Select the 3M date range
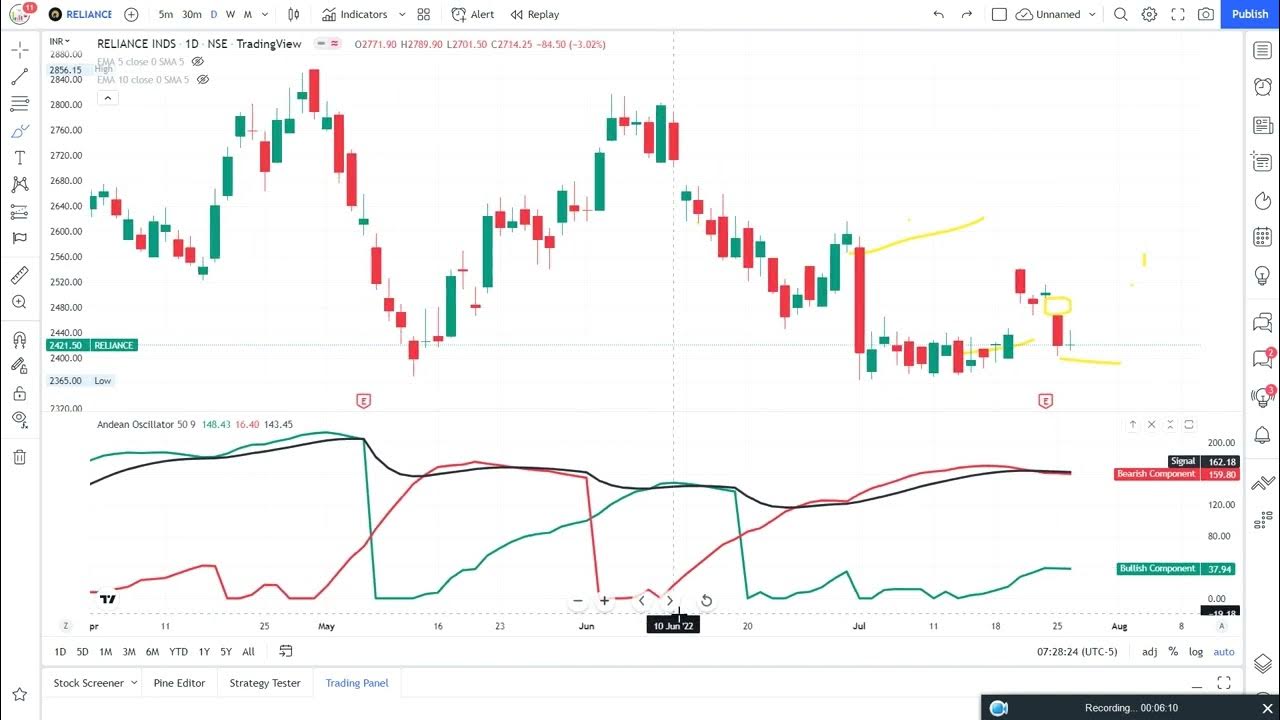This screenshot has height=720, width=1280. pos(129,652)
